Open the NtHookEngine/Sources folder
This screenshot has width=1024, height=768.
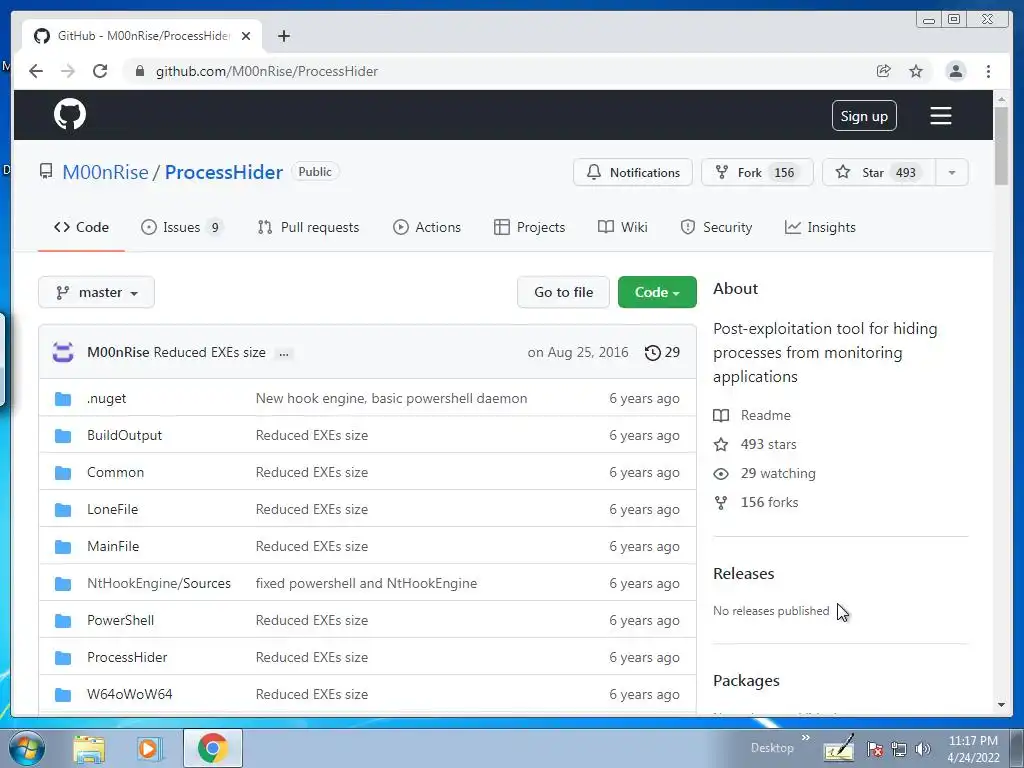point(159,583)
